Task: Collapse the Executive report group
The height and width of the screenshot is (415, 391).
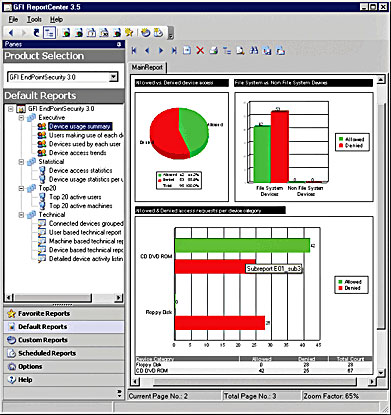Action: (21, 118)
